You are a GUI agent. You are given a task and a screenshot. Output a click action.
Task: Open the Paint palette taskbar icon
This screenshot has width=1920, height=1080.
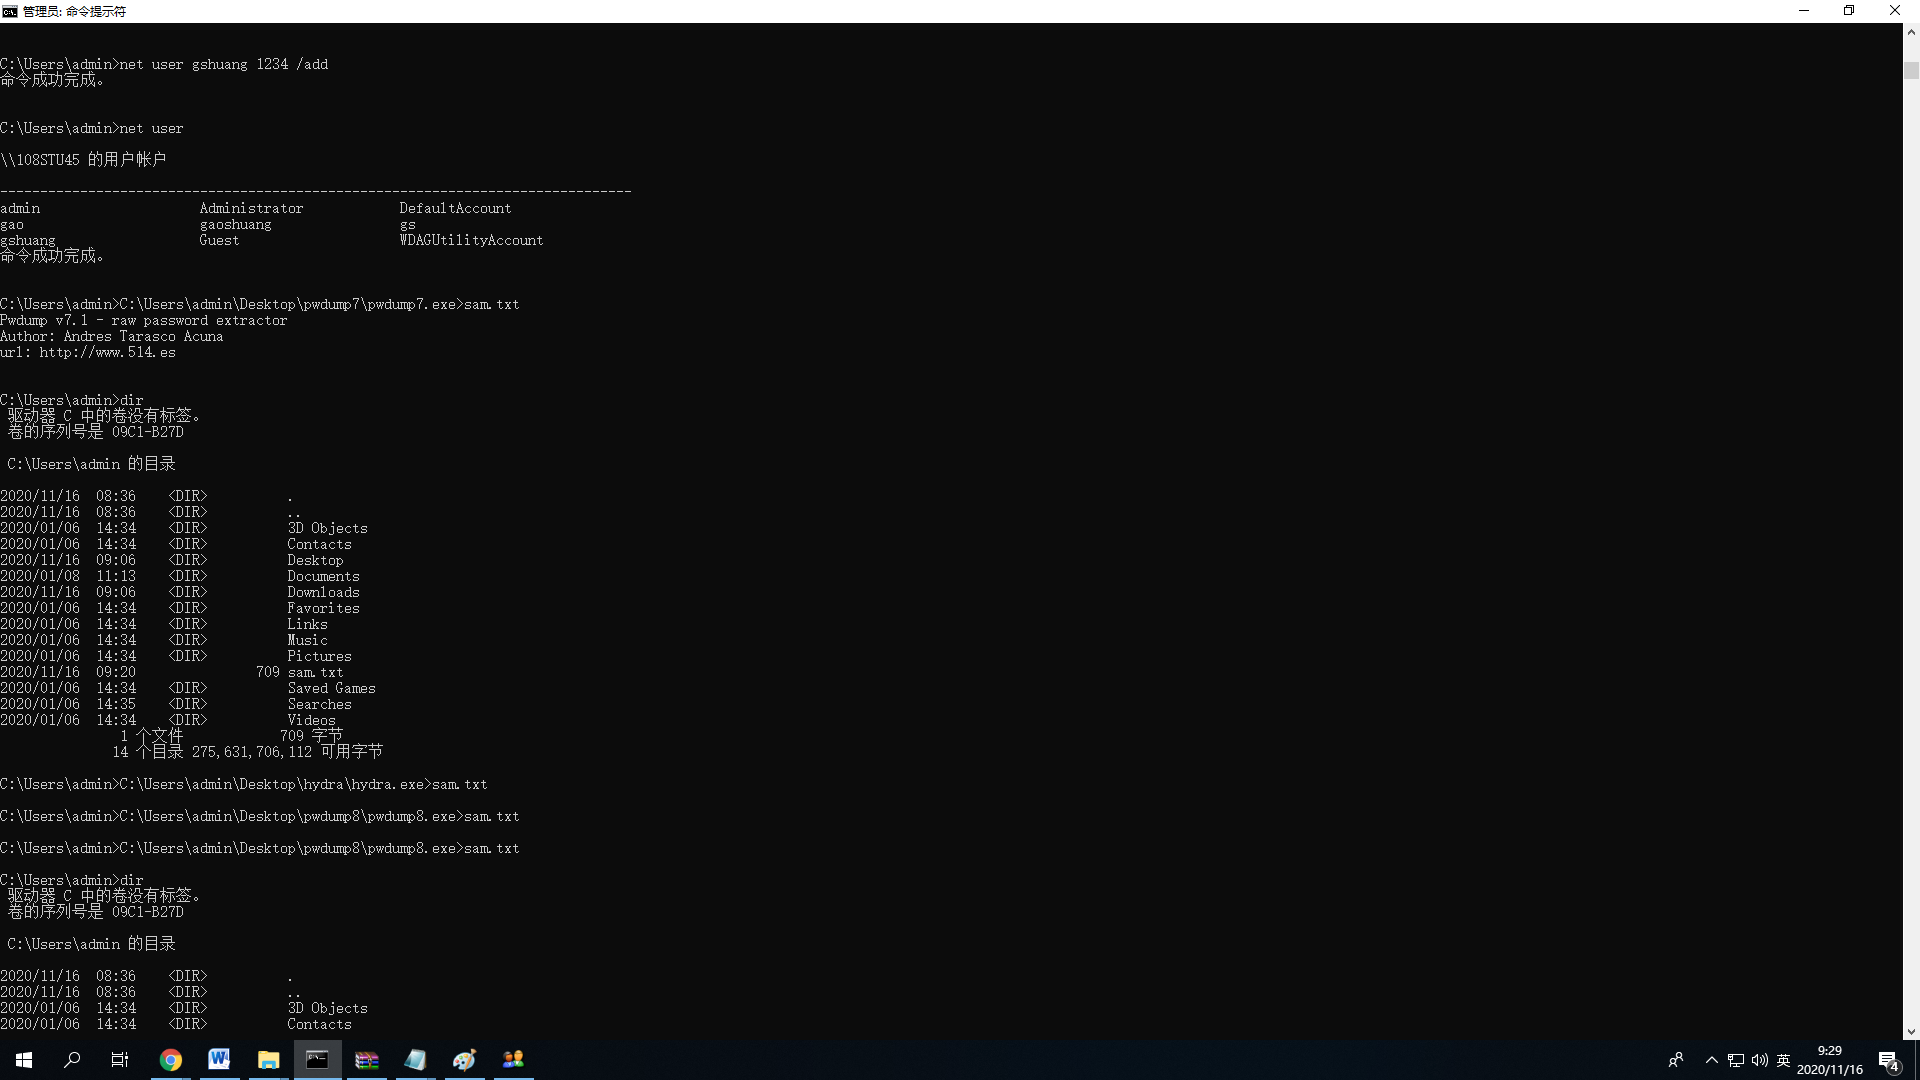(x=464, y=1060)
